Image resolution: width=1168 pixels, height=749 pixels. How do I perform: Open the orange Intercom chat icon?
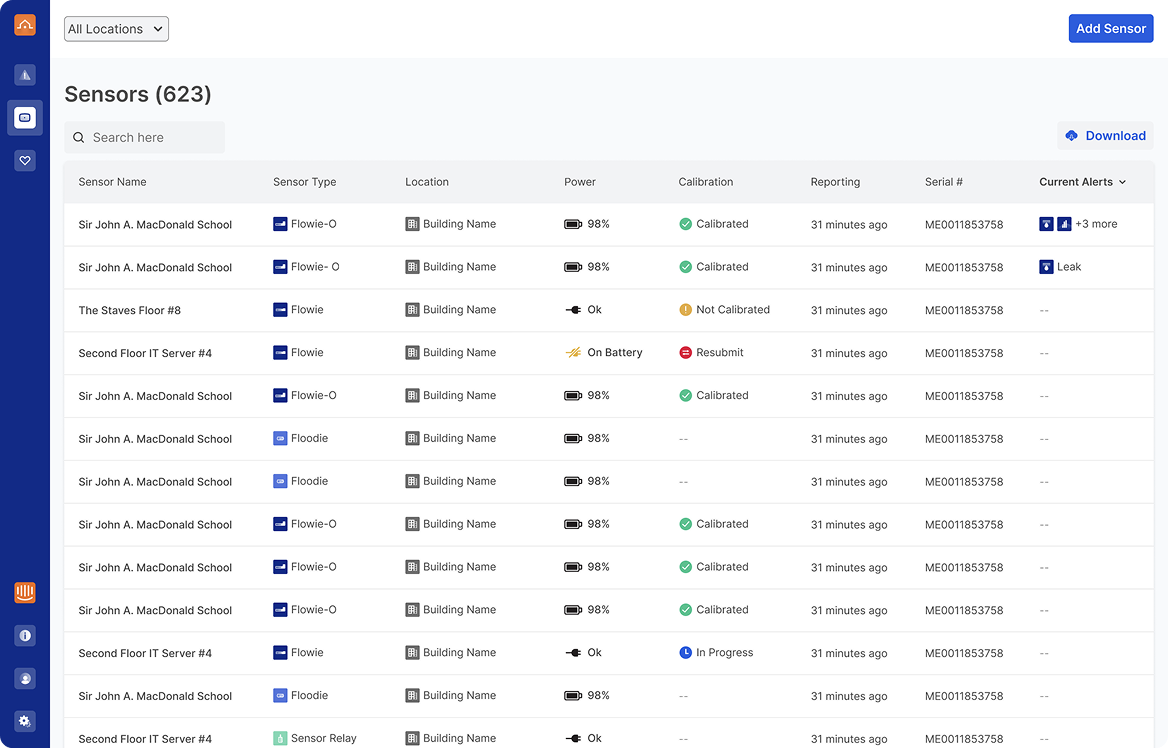click(25, 593)
